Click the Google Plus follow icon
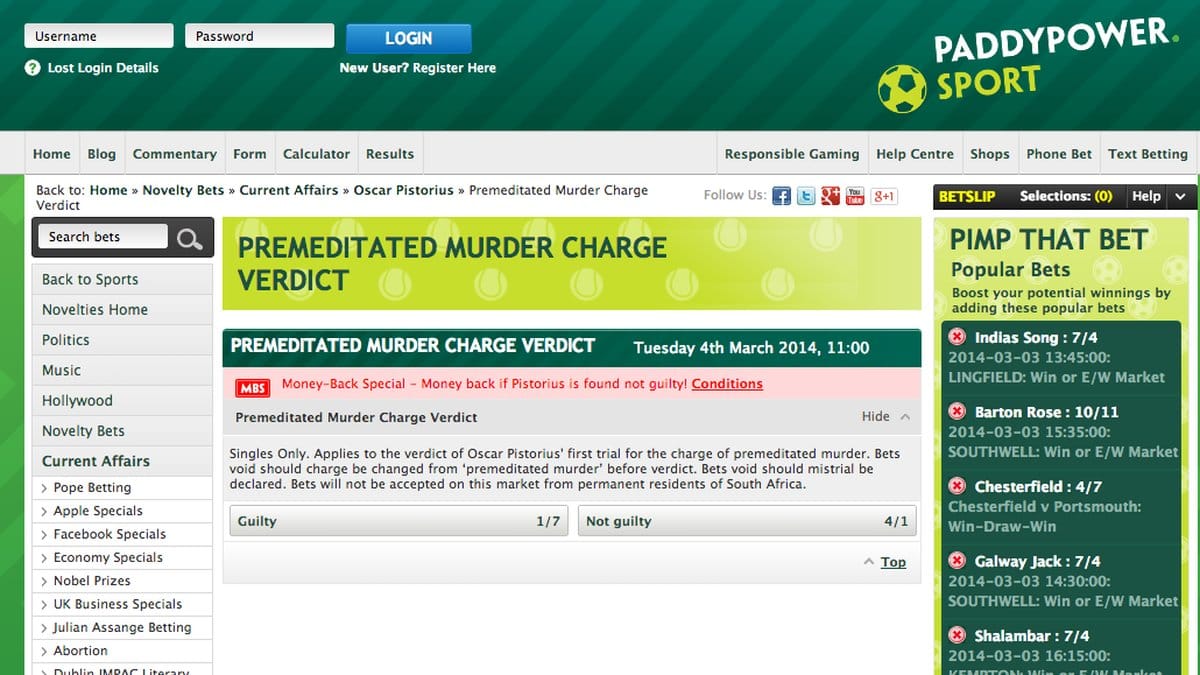 830,196
